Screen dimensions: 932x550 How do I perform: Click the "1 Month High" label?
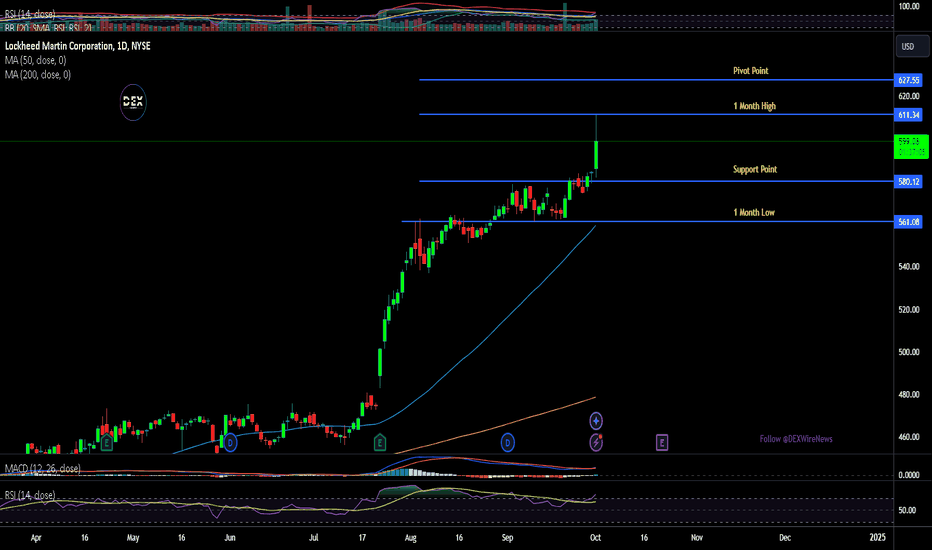(754, 106)
